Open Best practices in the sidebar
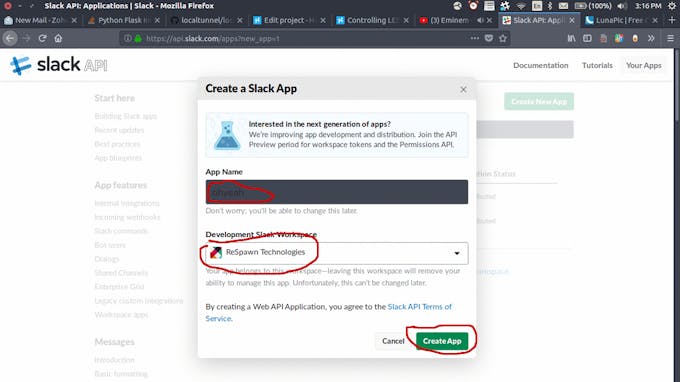 [x=117, y=144]
